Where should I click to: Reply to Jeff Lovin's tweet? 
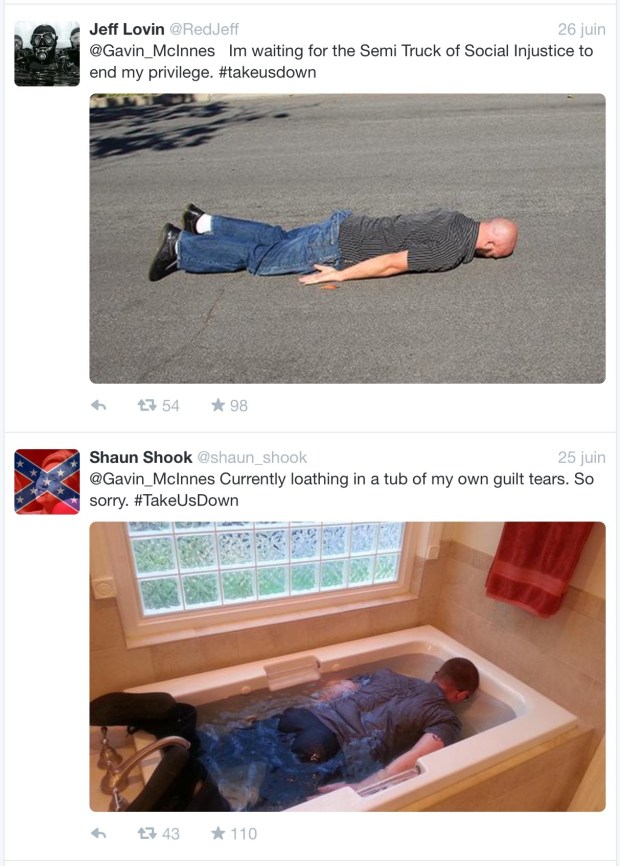(x=98, y=405)
